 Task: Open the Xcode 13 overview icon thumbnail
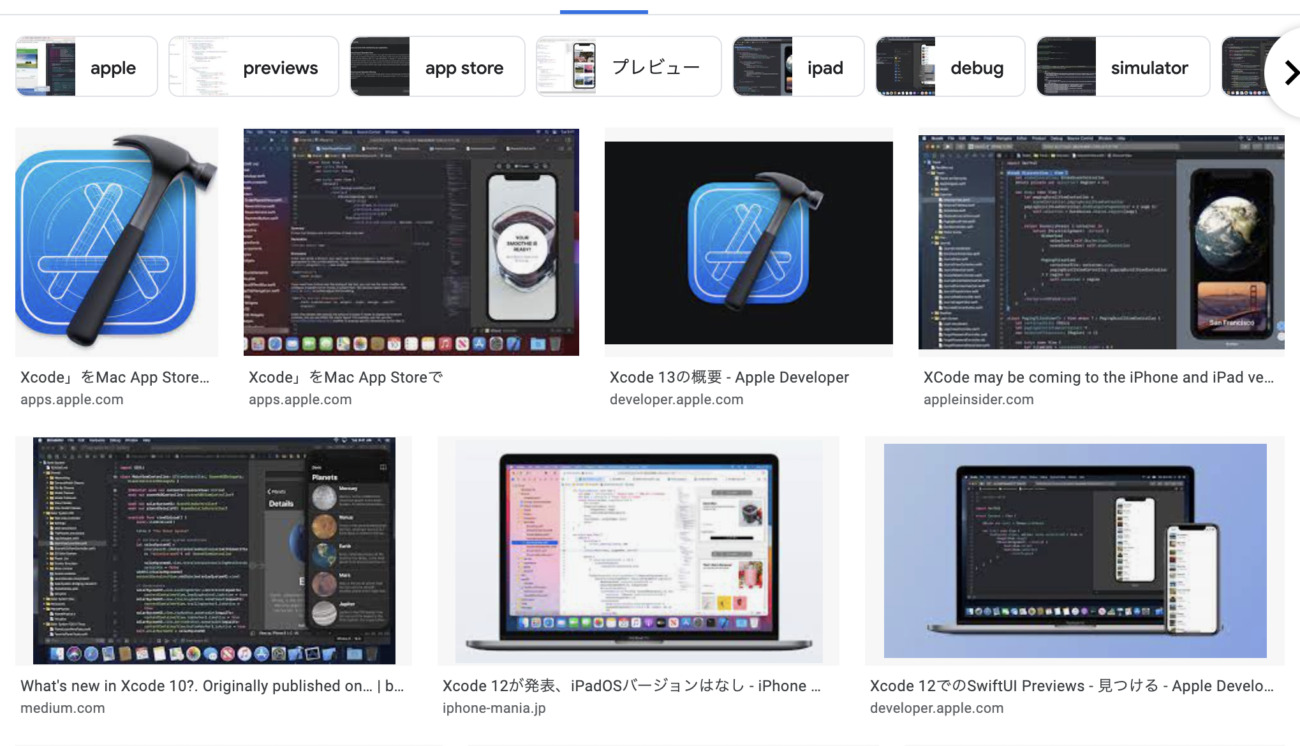tap(749, 241)
